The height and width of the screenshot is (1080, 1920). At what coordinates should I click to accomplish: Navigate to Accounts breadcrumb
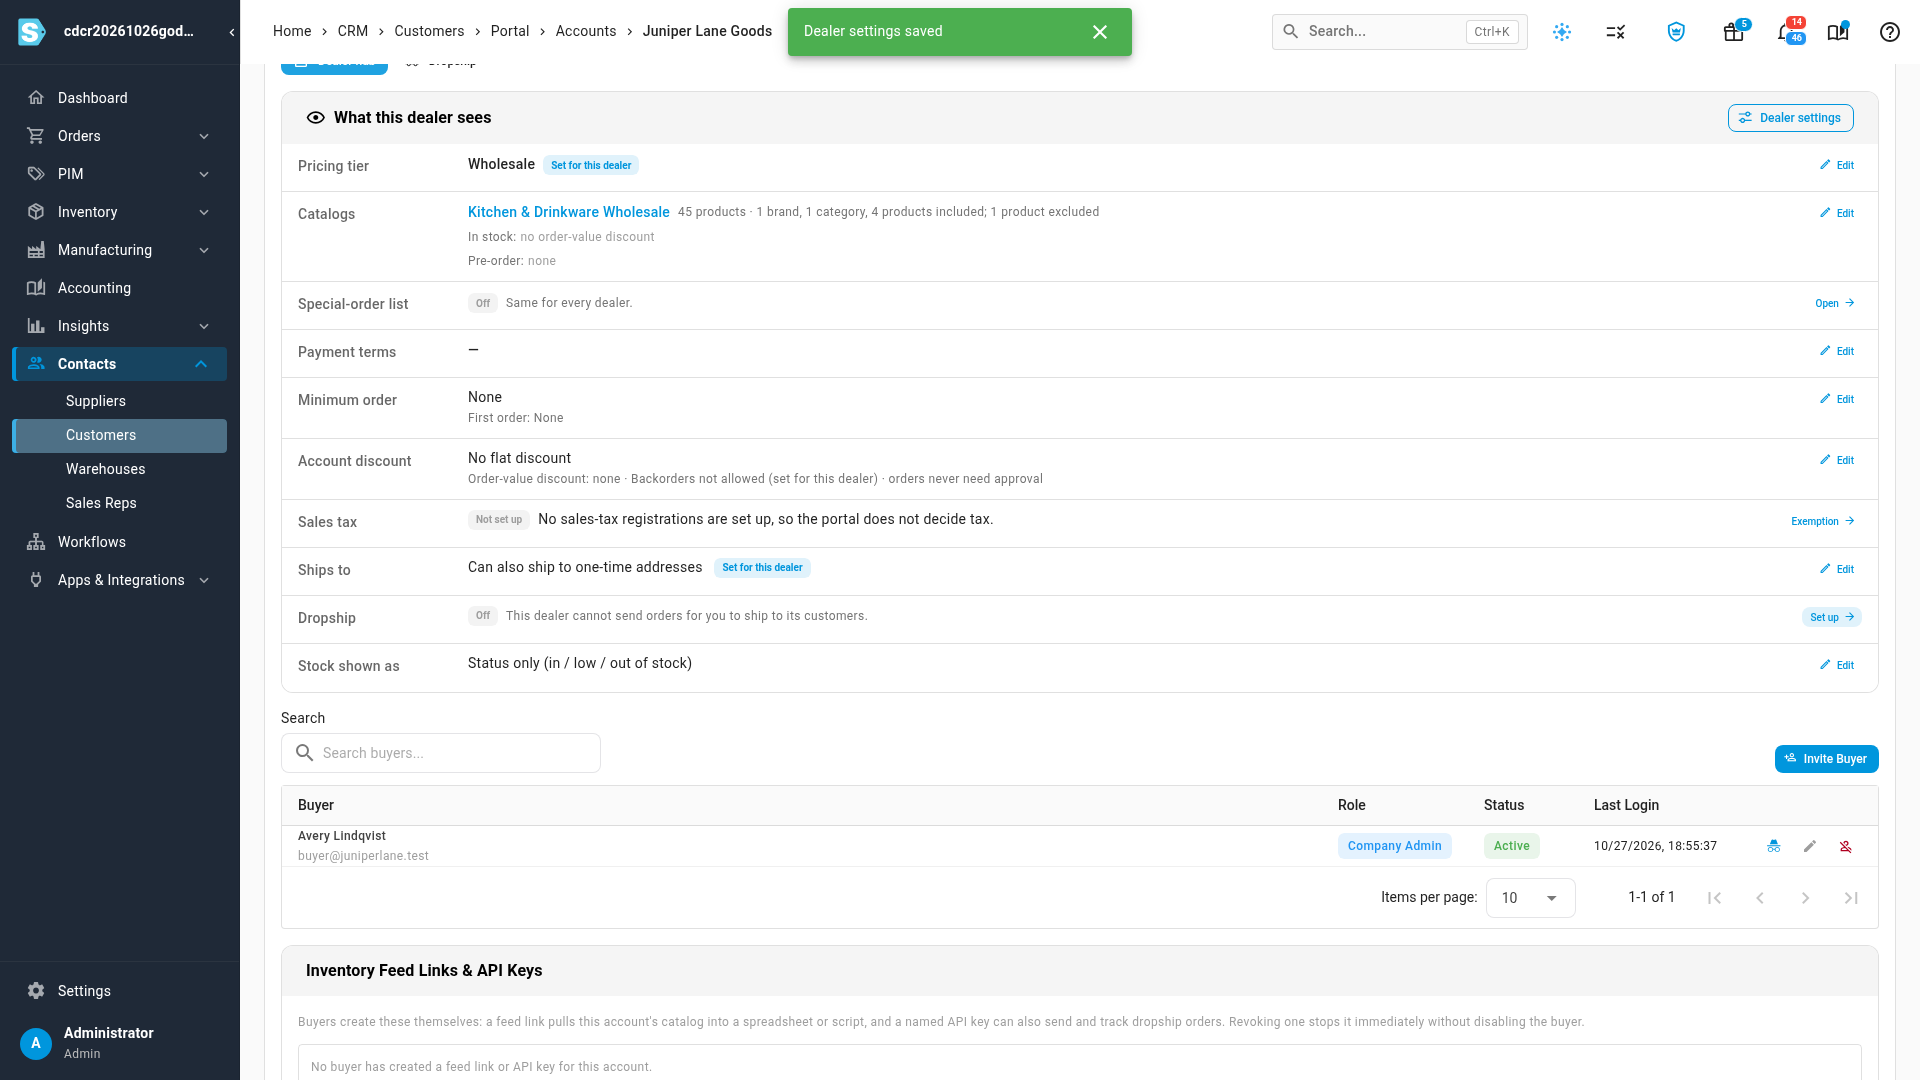586,31
